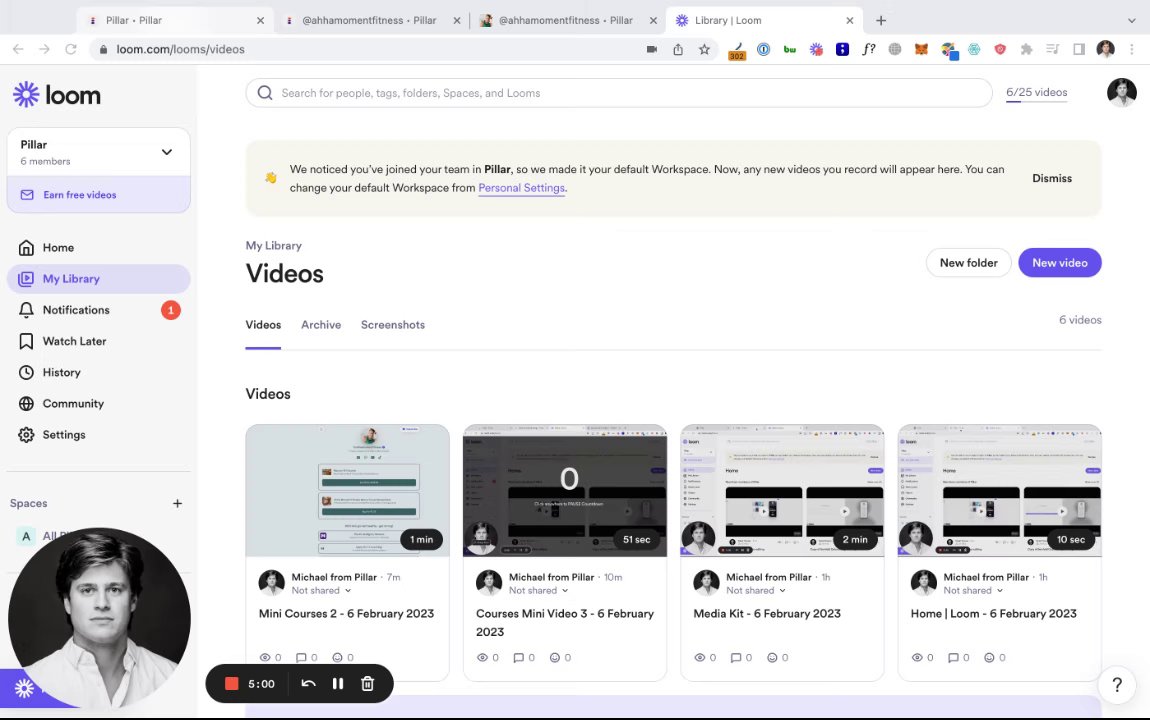Open the browser extensions puzzle icon
This screenshot has width=1150, height=720.
click(x=1026, y=49)
